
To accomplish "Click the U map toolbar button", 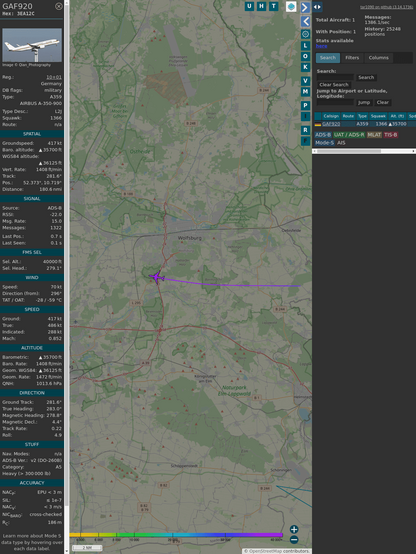I will click(249, 6).
